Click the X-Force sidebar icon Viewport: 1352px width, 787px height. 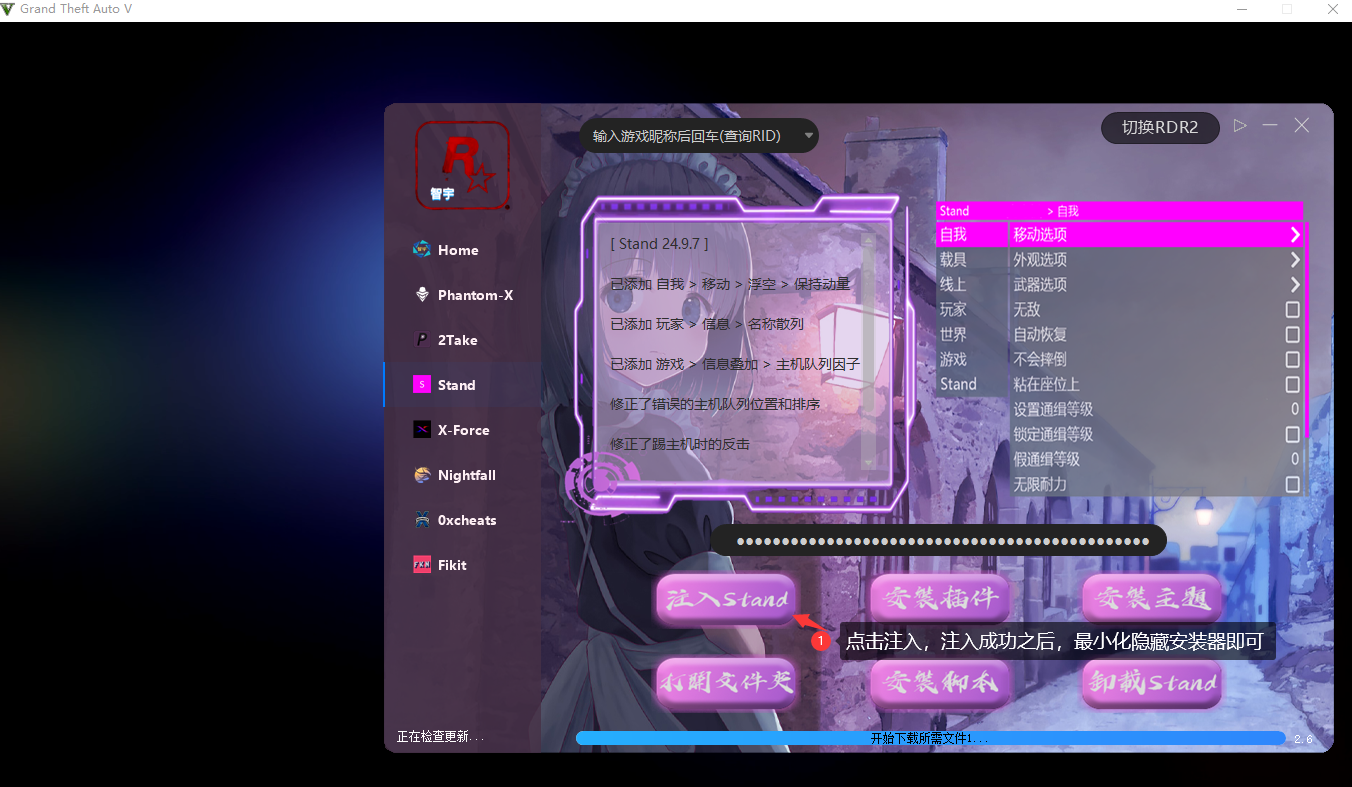[422, 430]
